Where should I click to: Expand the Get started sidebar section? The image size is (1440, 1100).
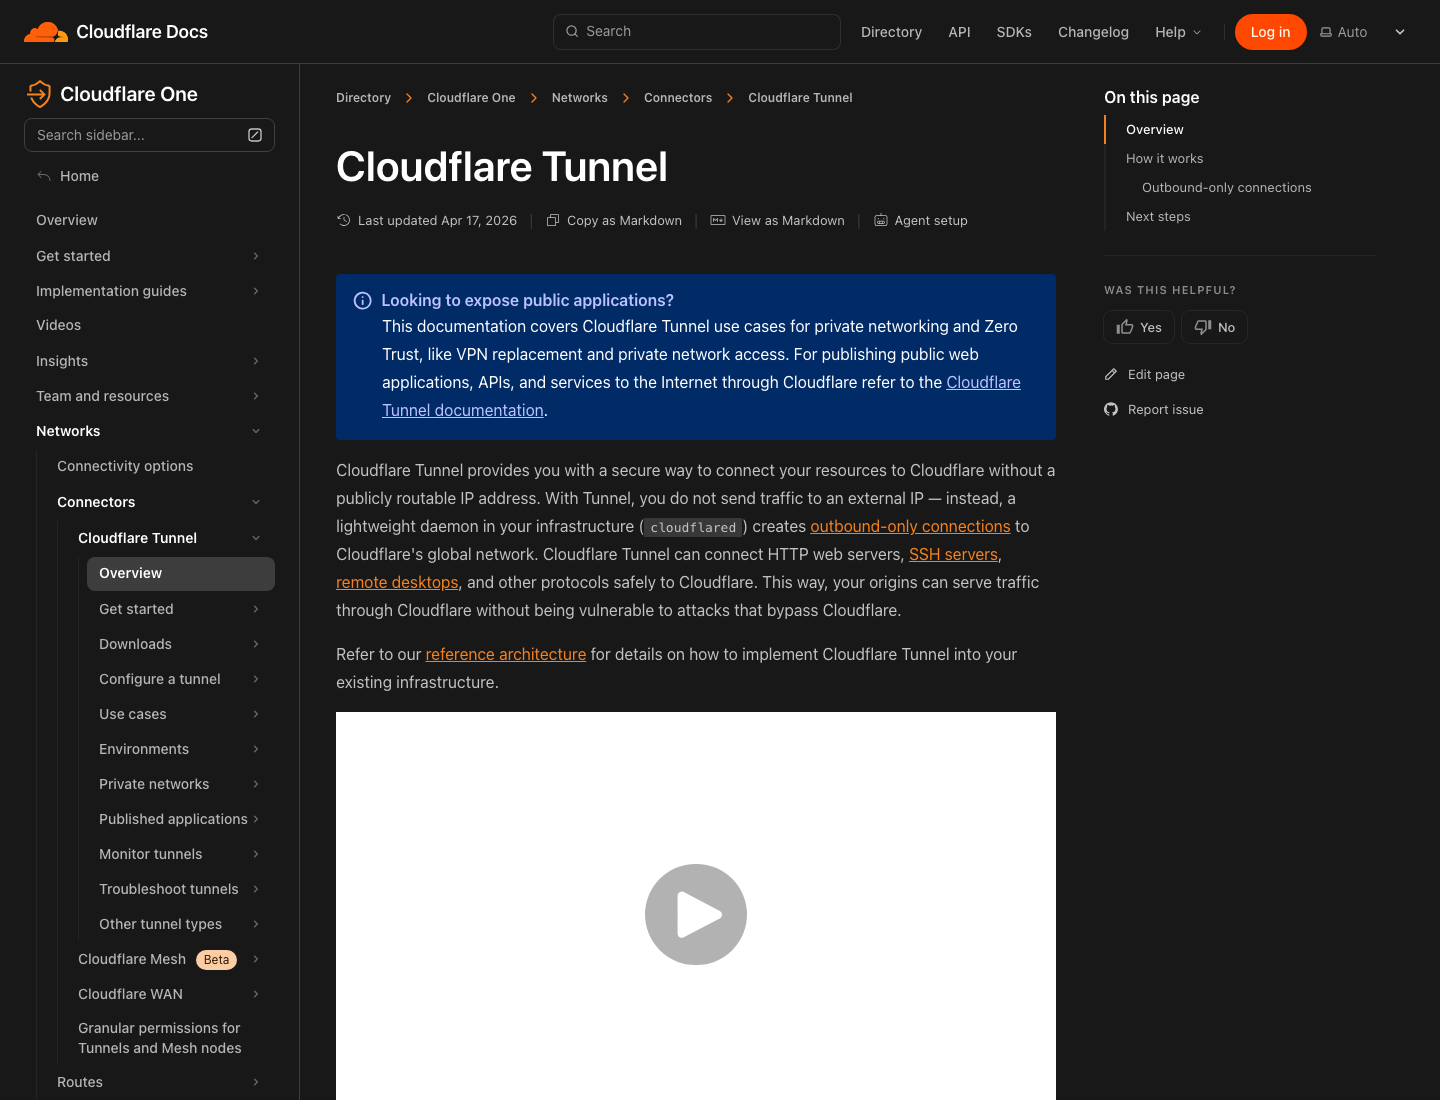click(256, 256)
